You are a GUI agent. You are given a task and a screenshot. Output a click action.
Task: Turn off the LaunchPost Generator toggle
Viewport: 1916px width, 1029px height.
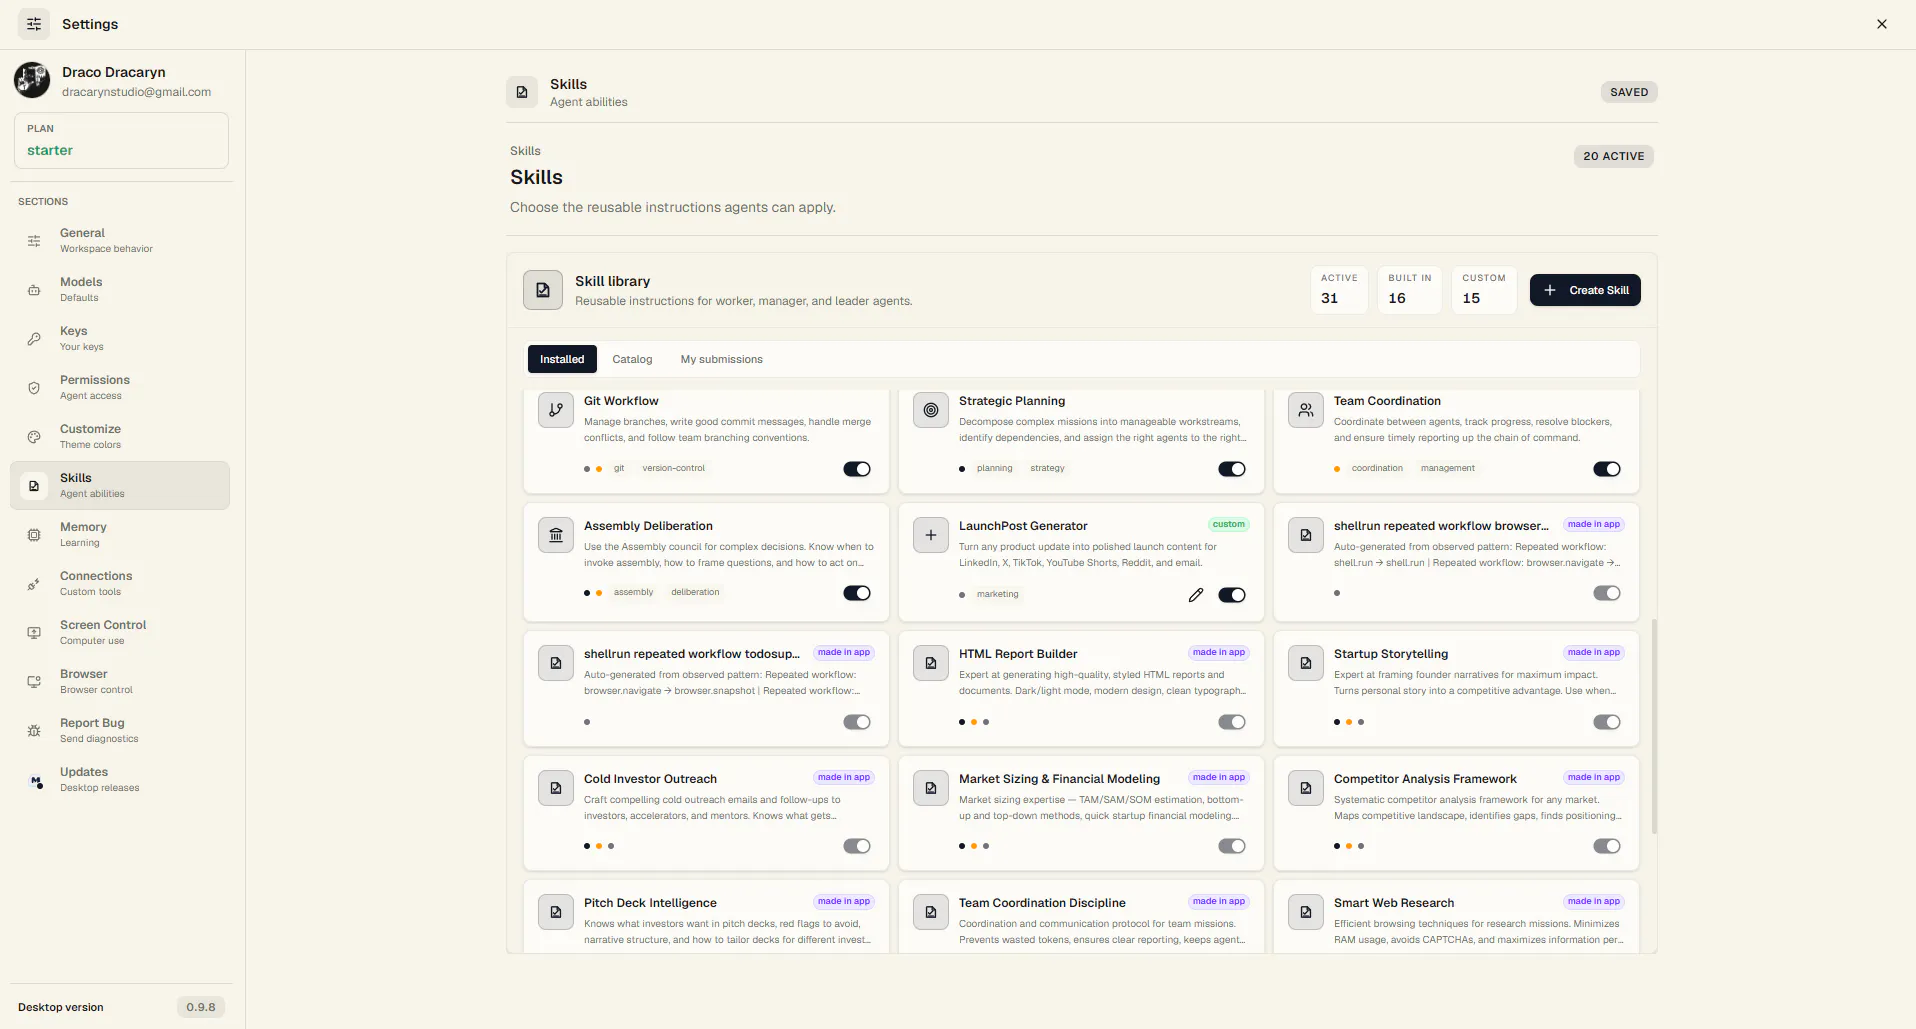click(x=1232, y=595)
